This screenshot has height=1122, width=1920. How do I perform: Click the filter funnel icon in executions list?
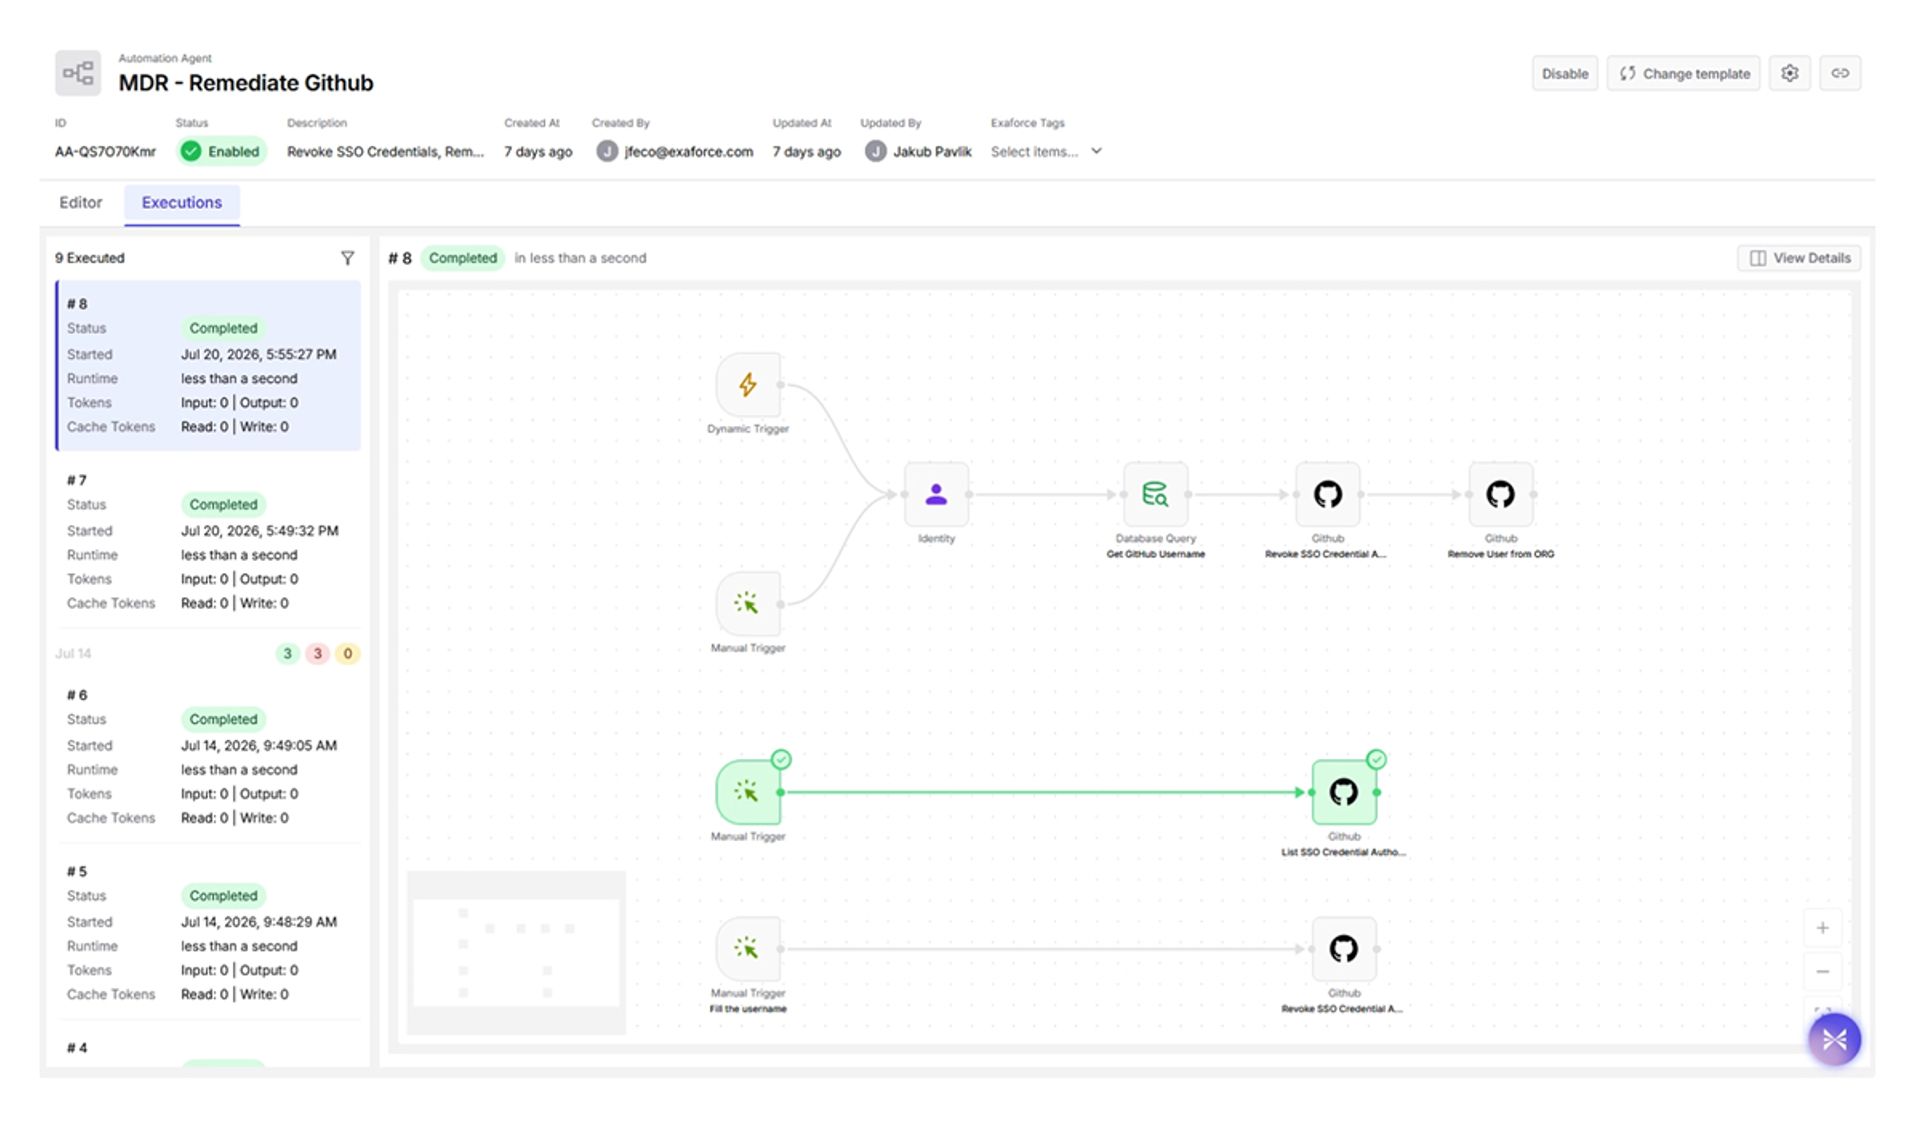347,258
